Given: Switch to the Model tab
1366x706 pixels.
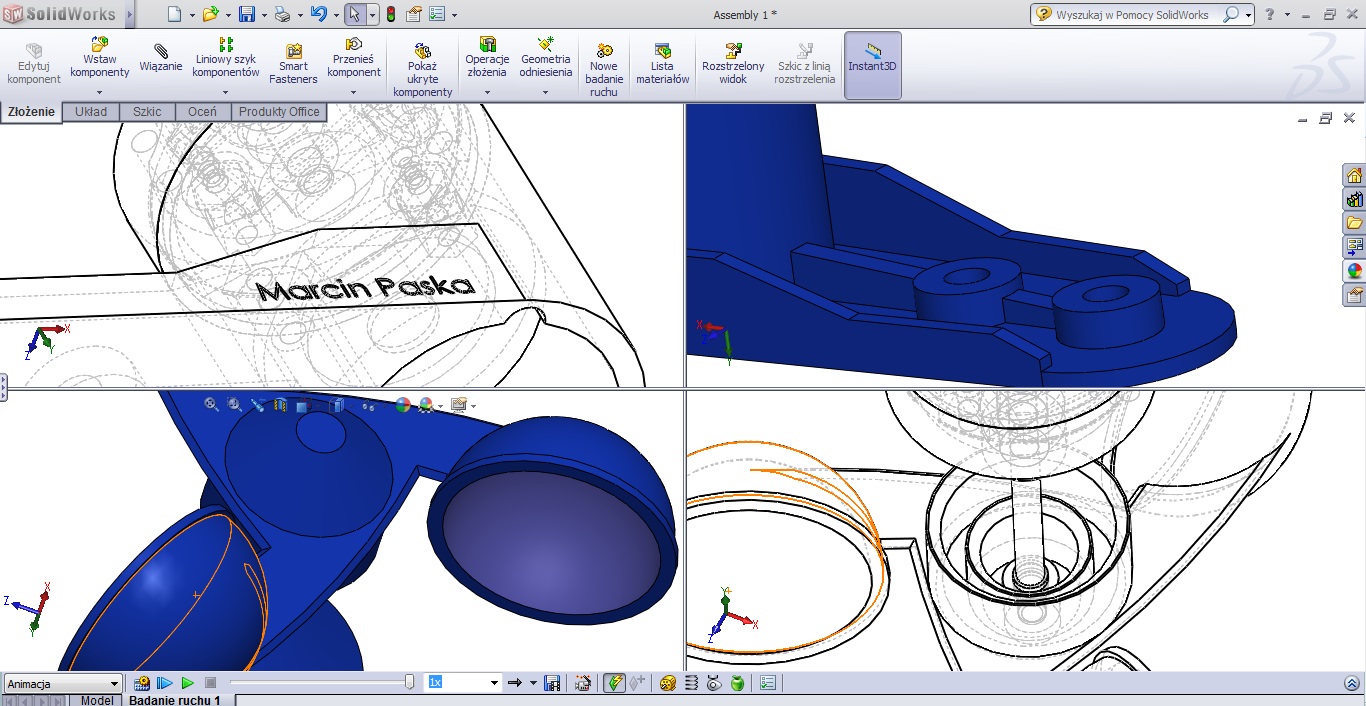Looking at the screenshot, I should click(96, 700).
